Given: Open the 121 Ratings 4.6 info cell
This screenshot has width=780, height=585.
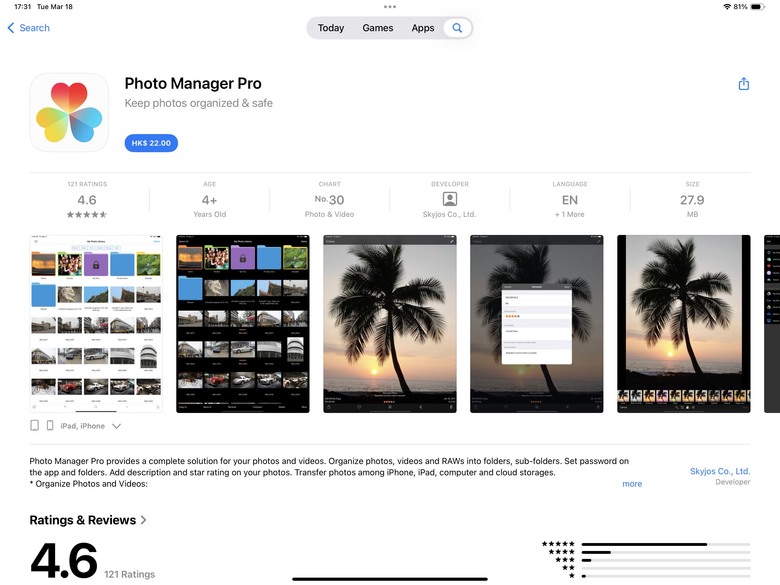Looking at the screenshot, I should 87,199.
